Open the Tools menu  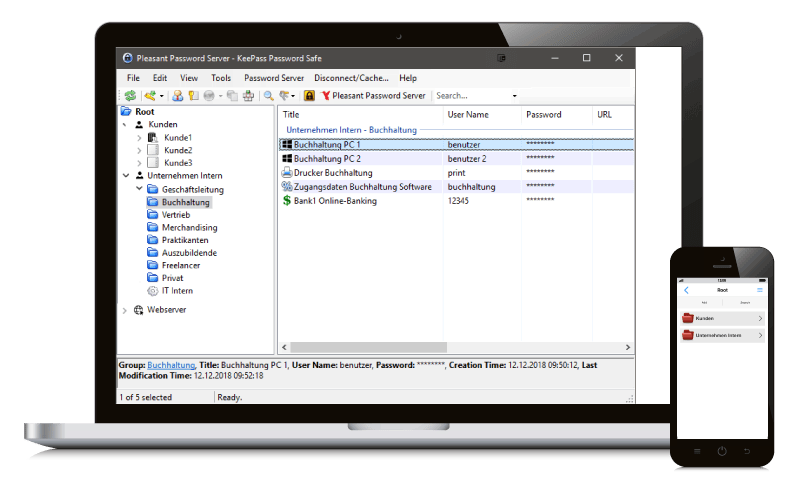[221, 78]
